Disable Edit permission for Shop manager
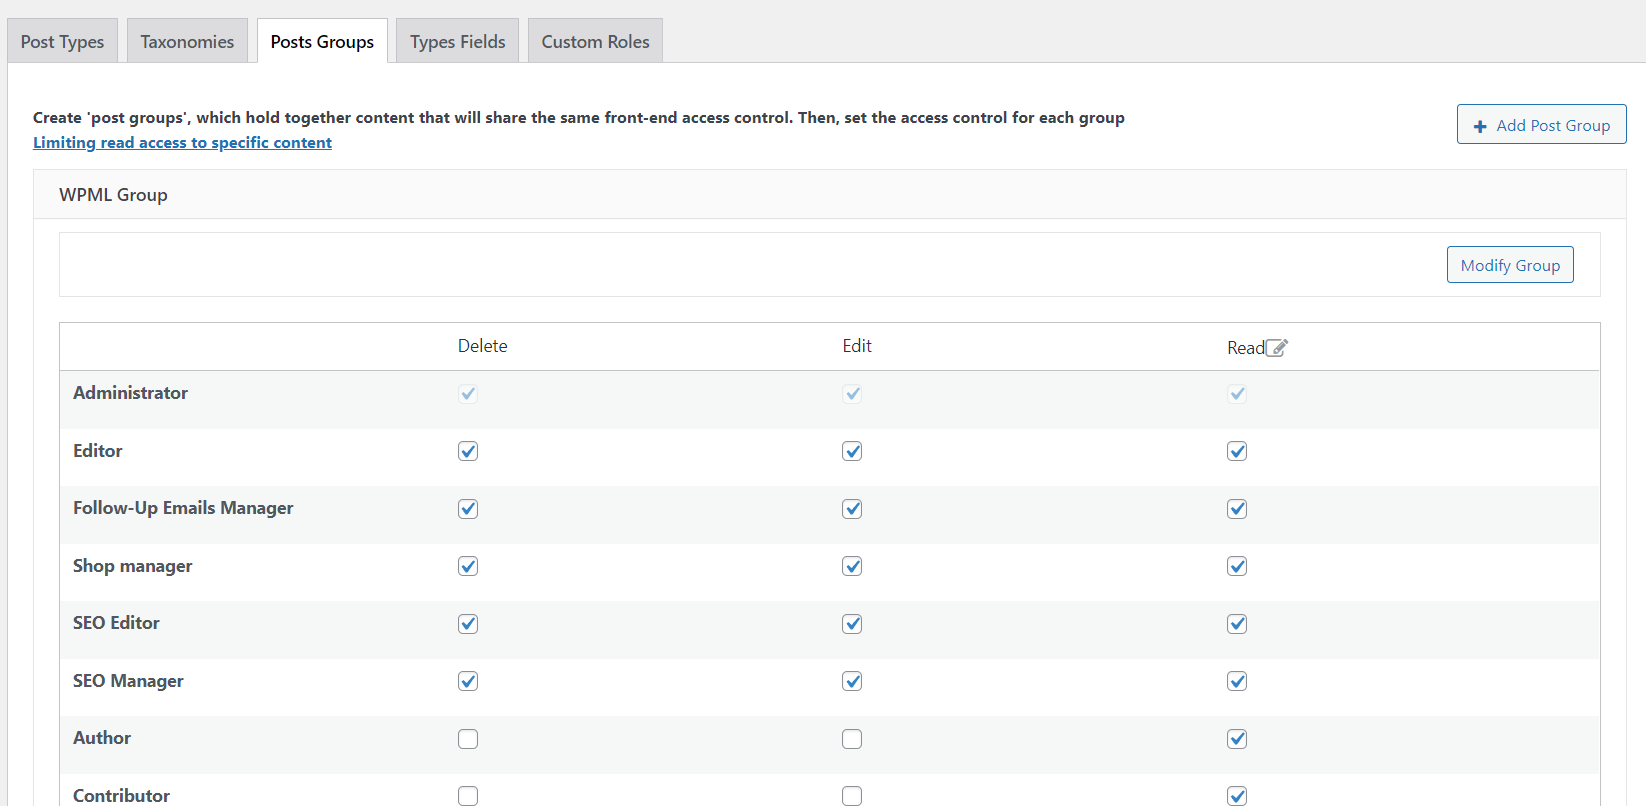The height and width of the screenshot is (806, 1646). tap(852, 566)
